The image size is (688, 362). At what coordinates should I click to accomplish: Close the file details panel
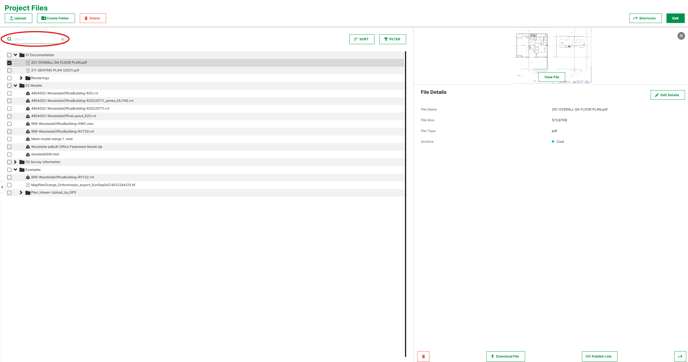681,36
